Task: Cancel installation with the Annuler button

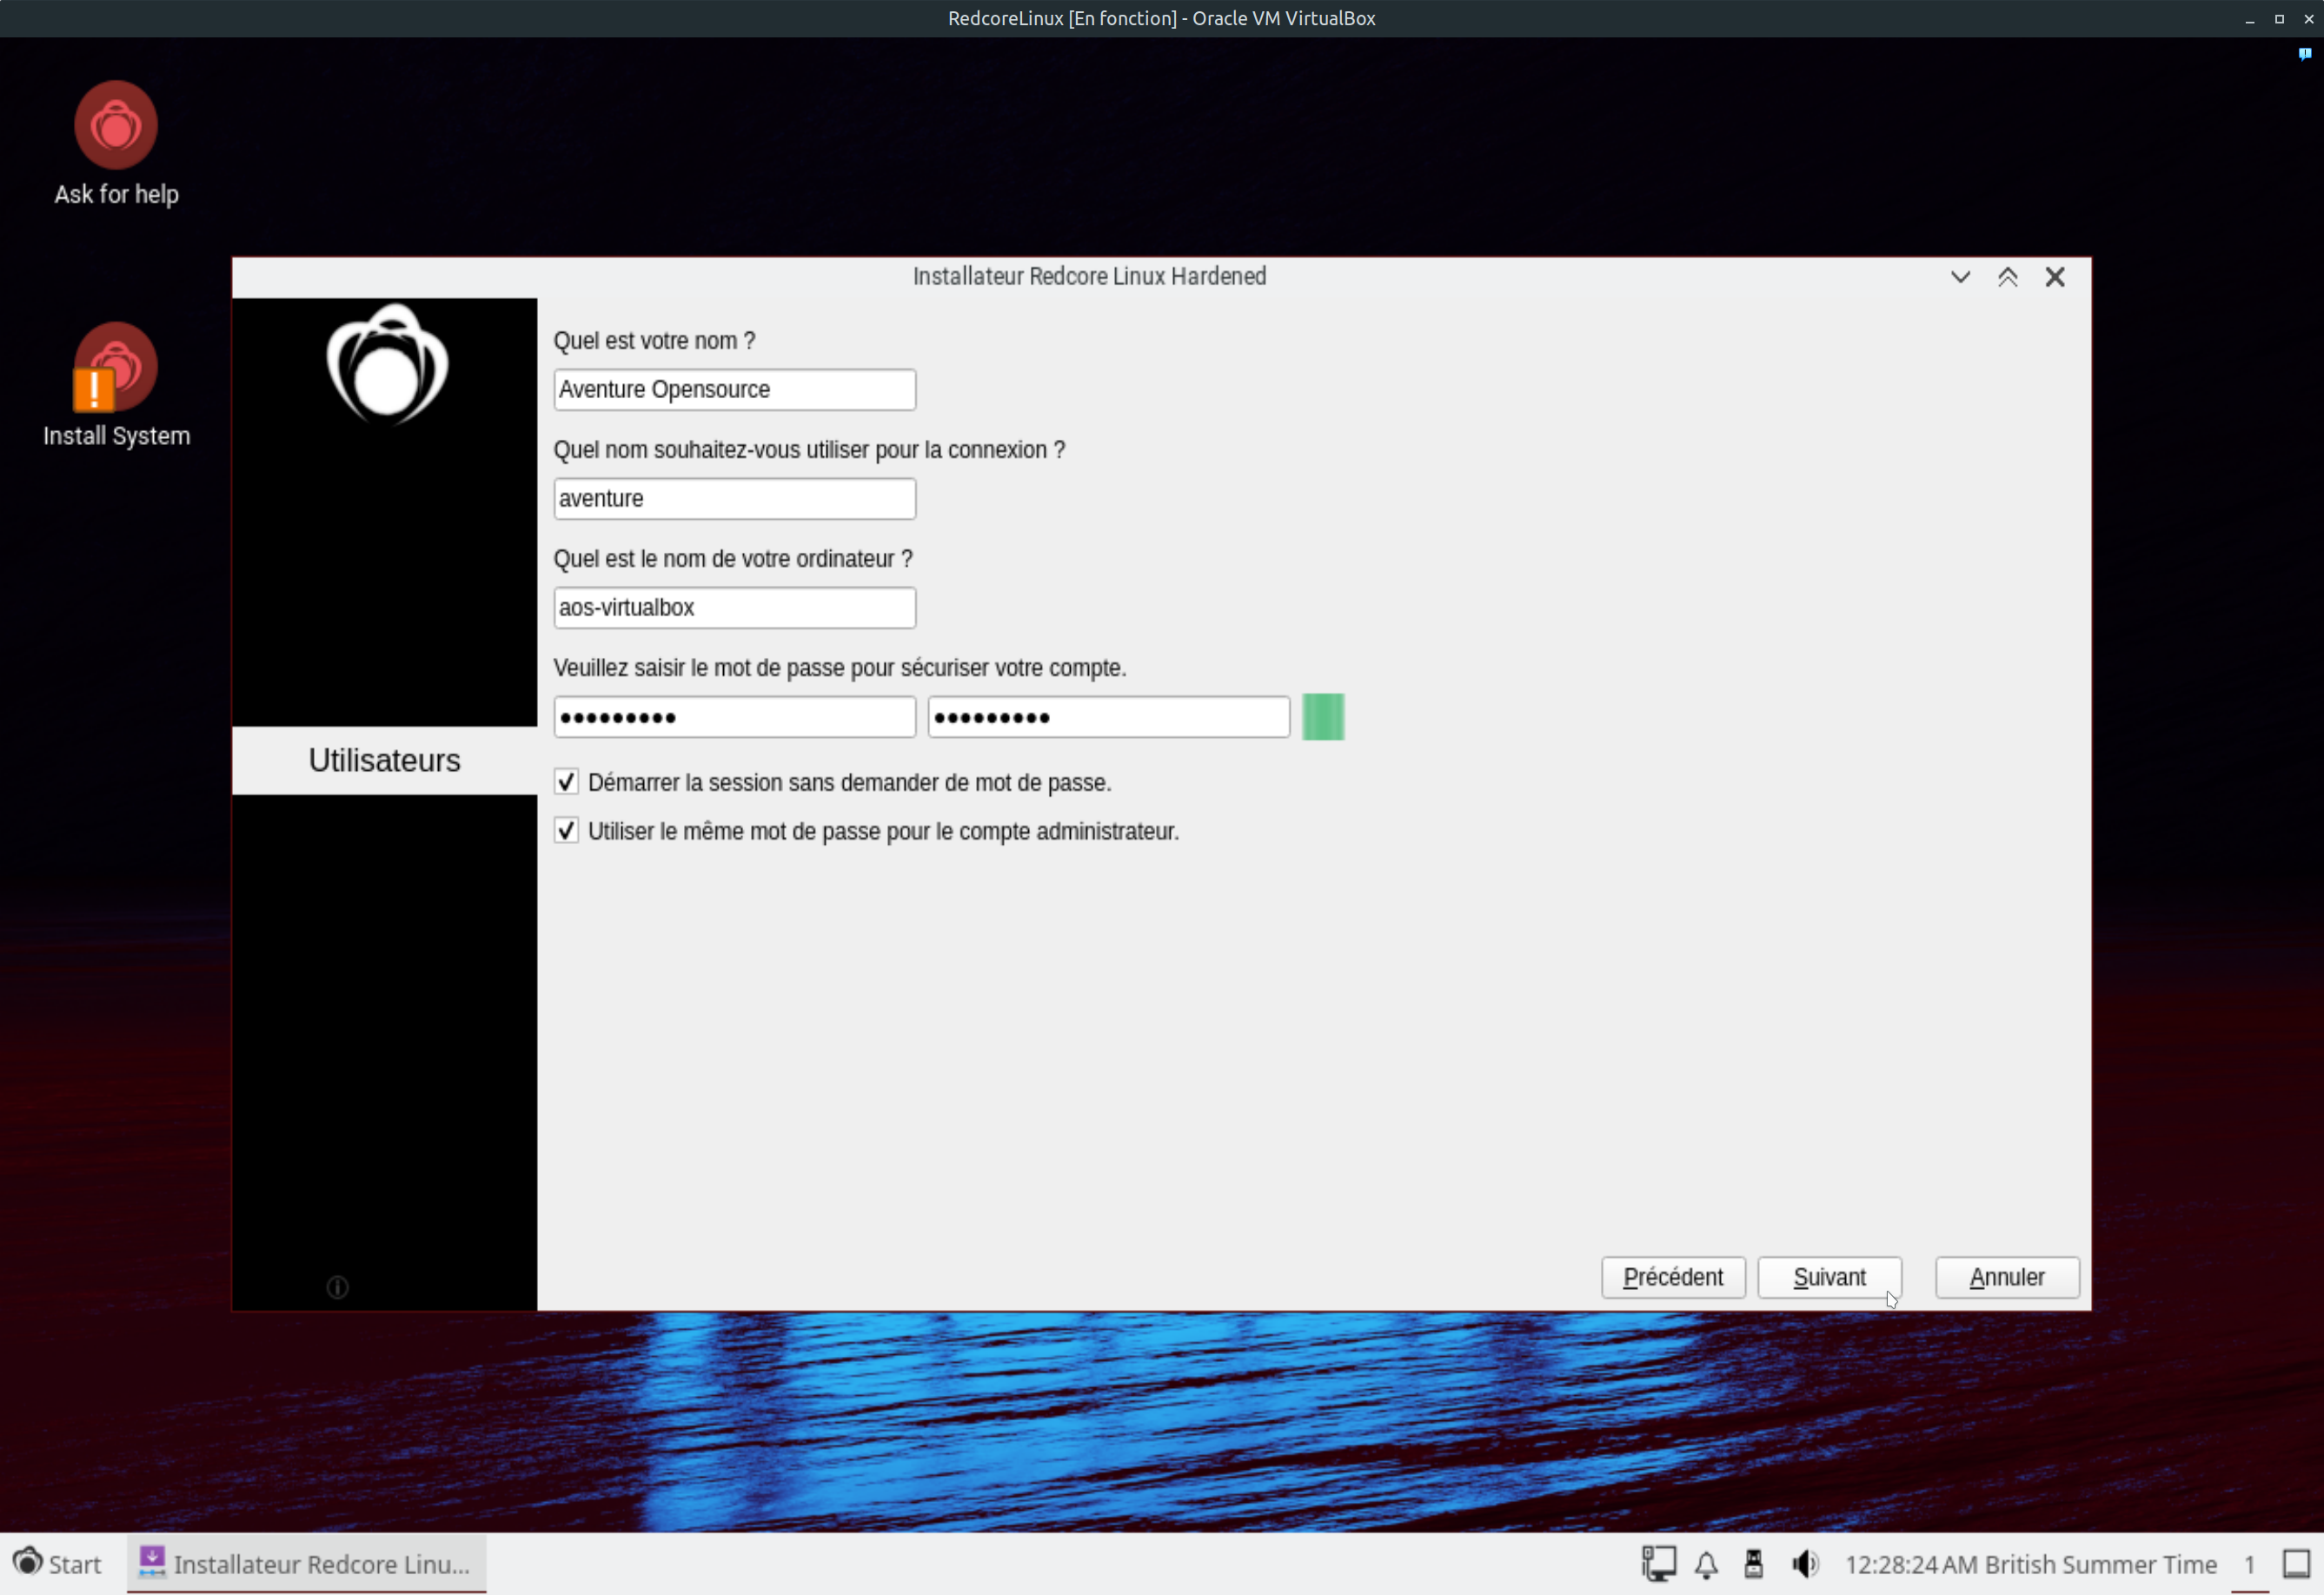Action: tap(2006, 1277)
